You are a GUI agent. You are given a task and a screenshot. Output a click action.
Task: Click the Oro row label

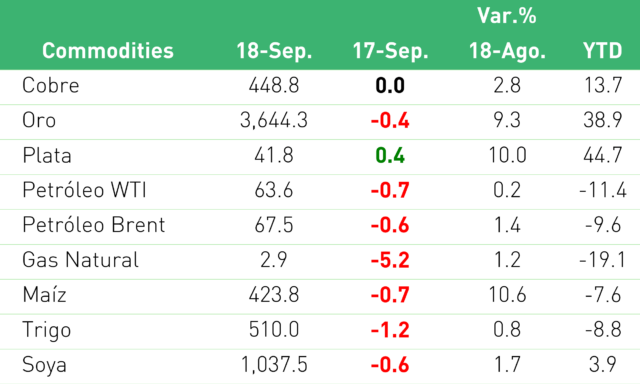pyautogui.click(x=39, y=120)
